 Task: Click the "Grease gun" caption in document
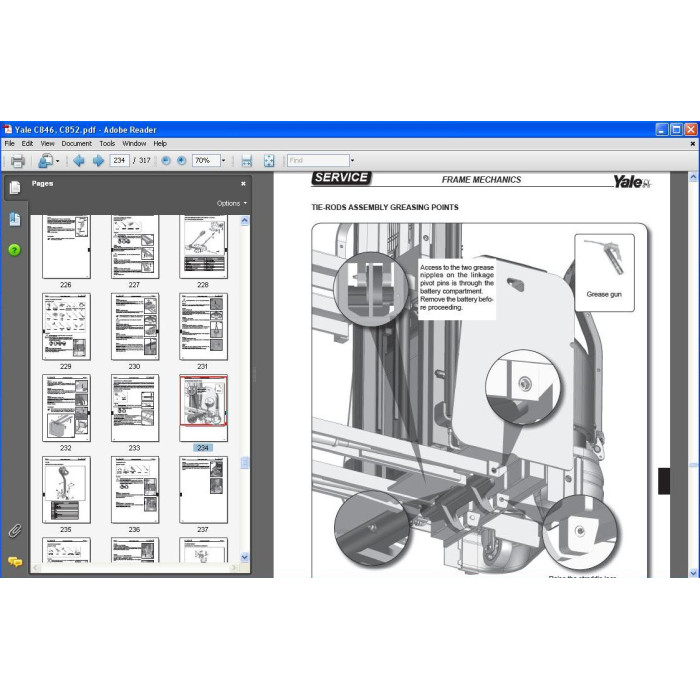[604, 294]
